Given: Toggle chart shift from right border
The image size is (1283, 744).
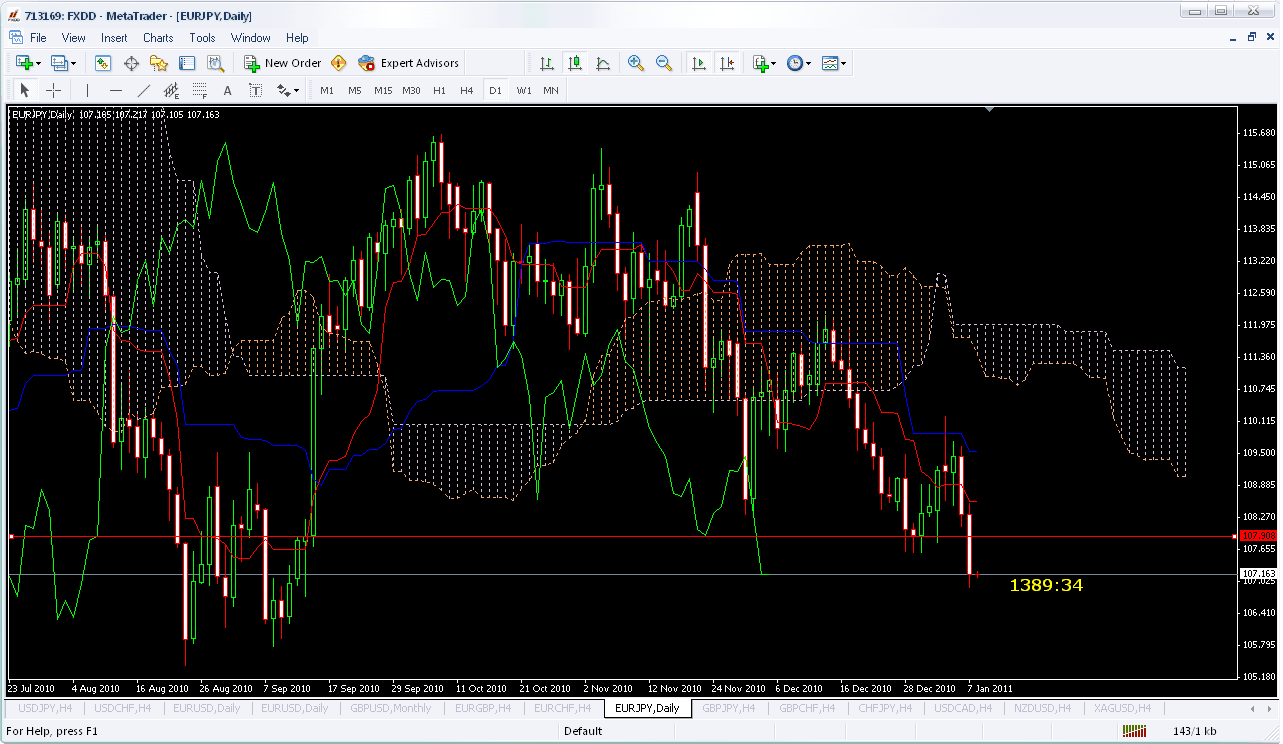Looking at the screenshot, I should (727, 63).
